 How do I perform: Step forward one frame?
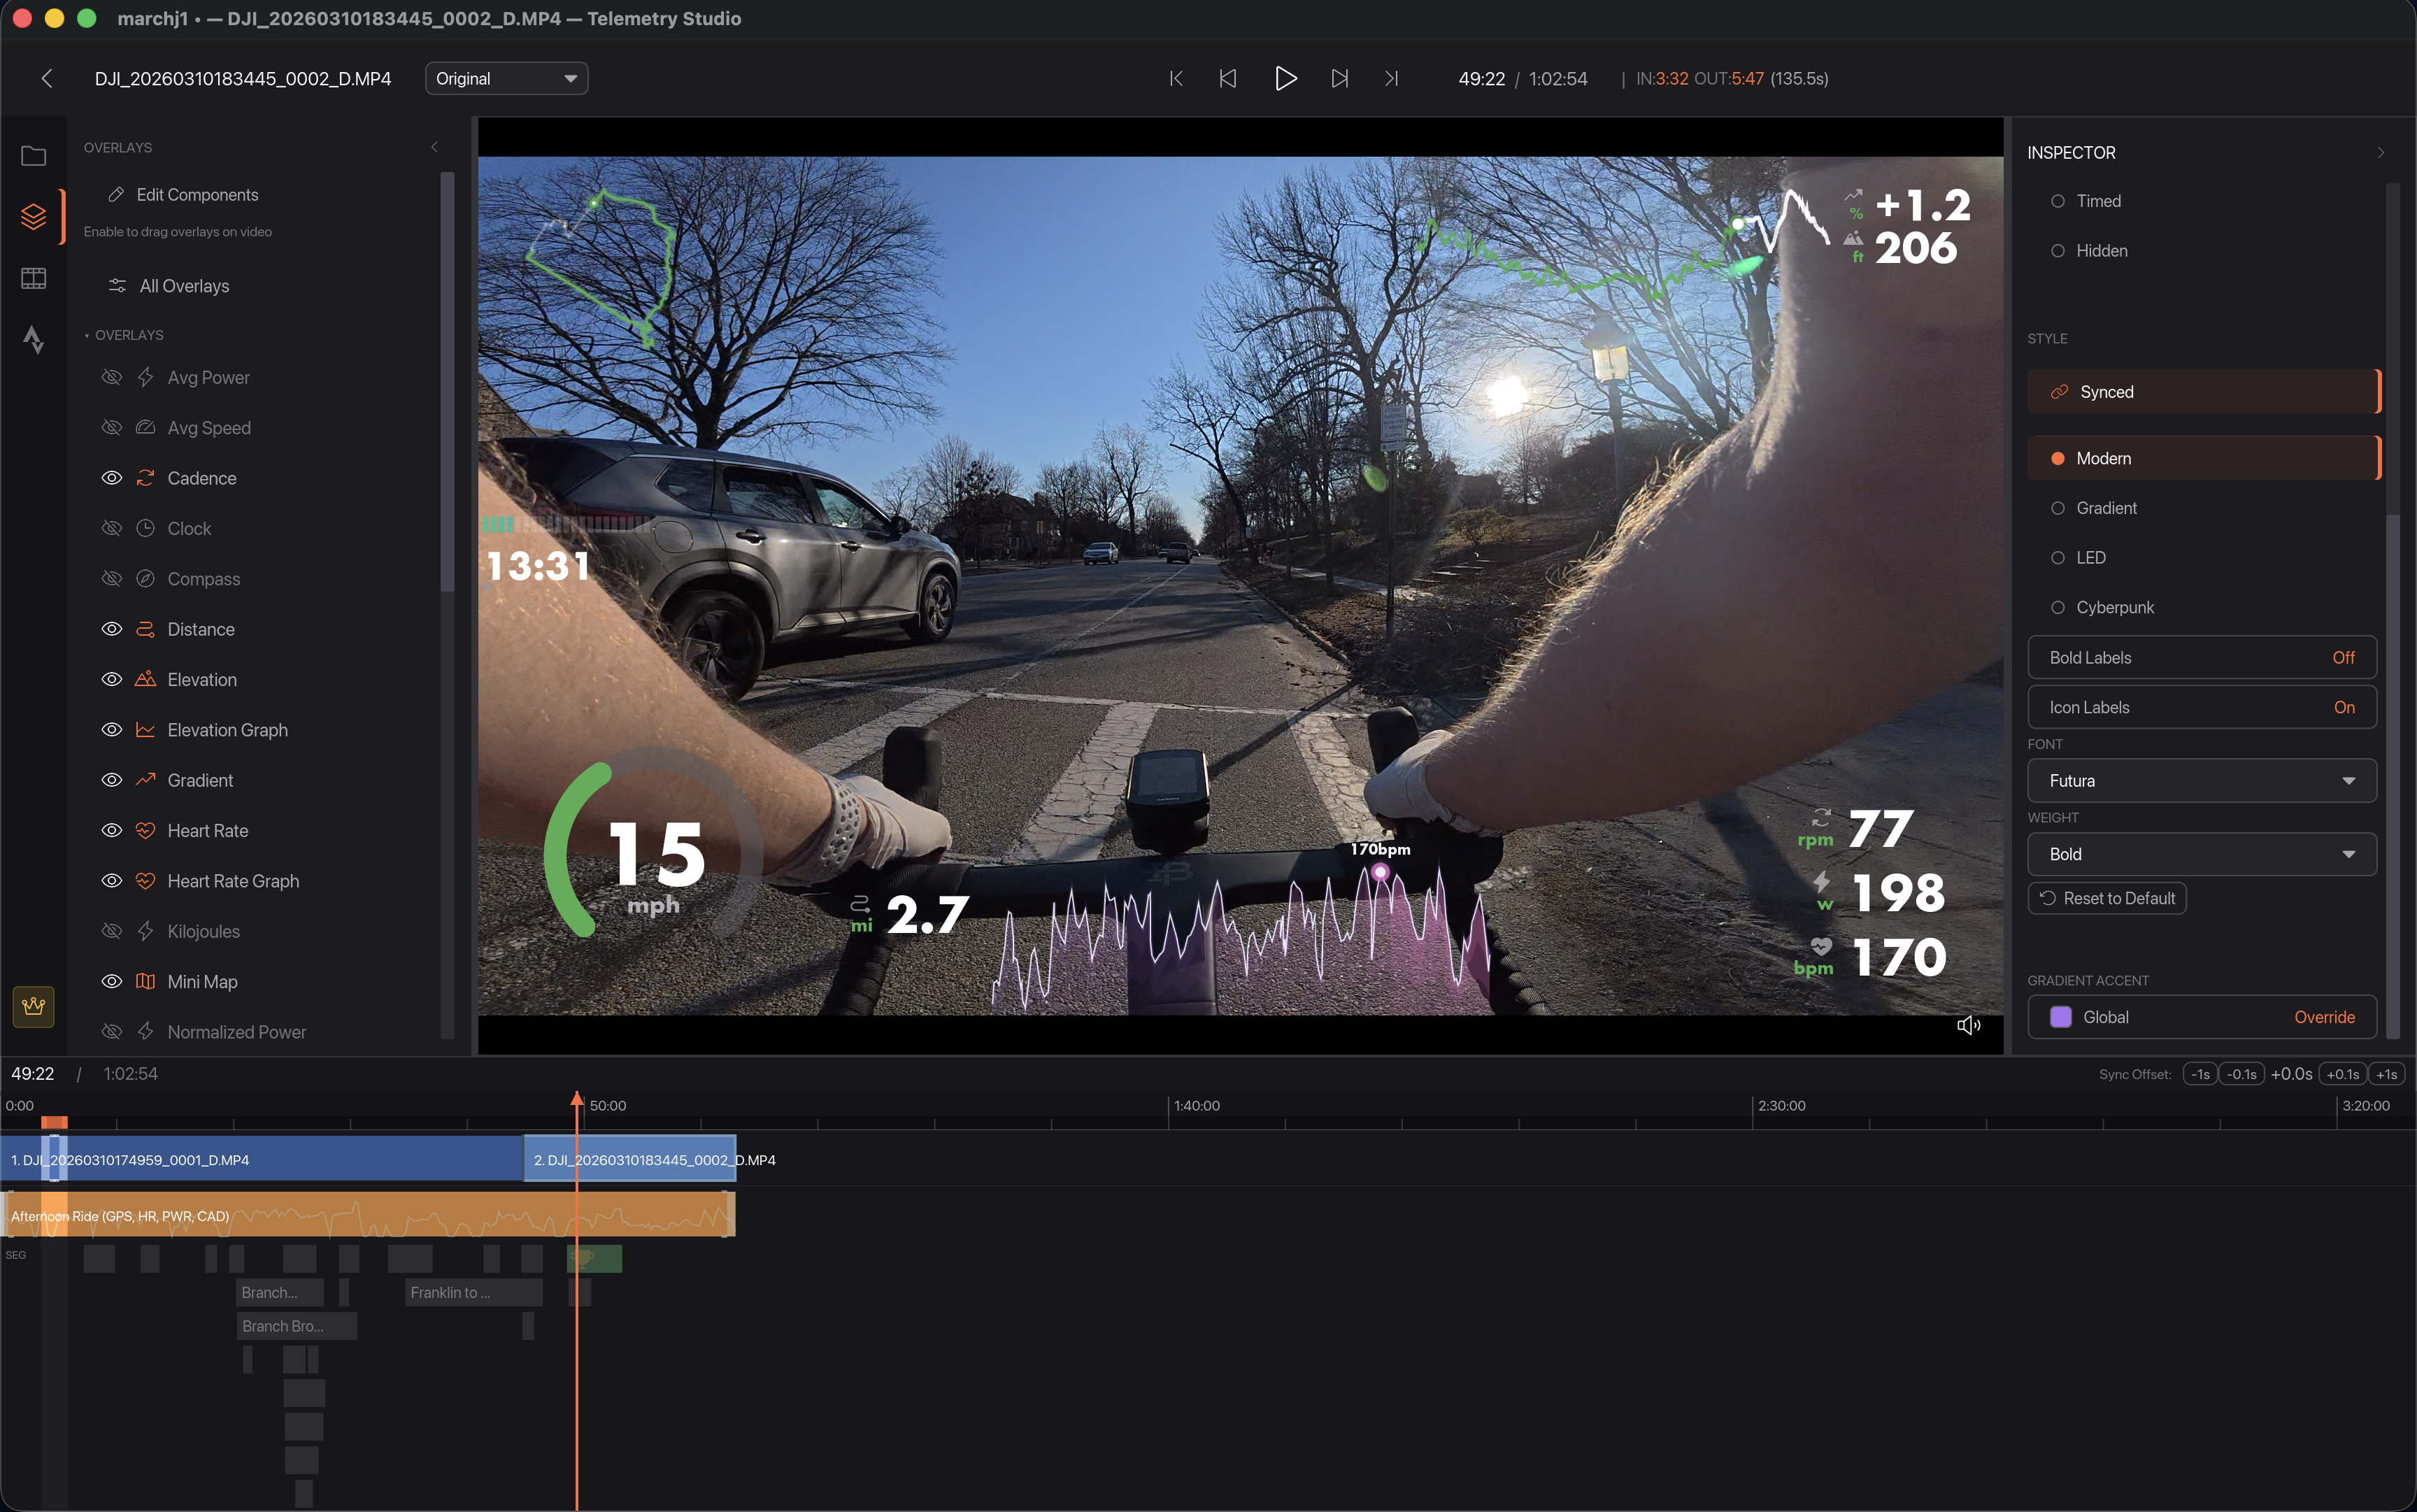[1339, 78]
